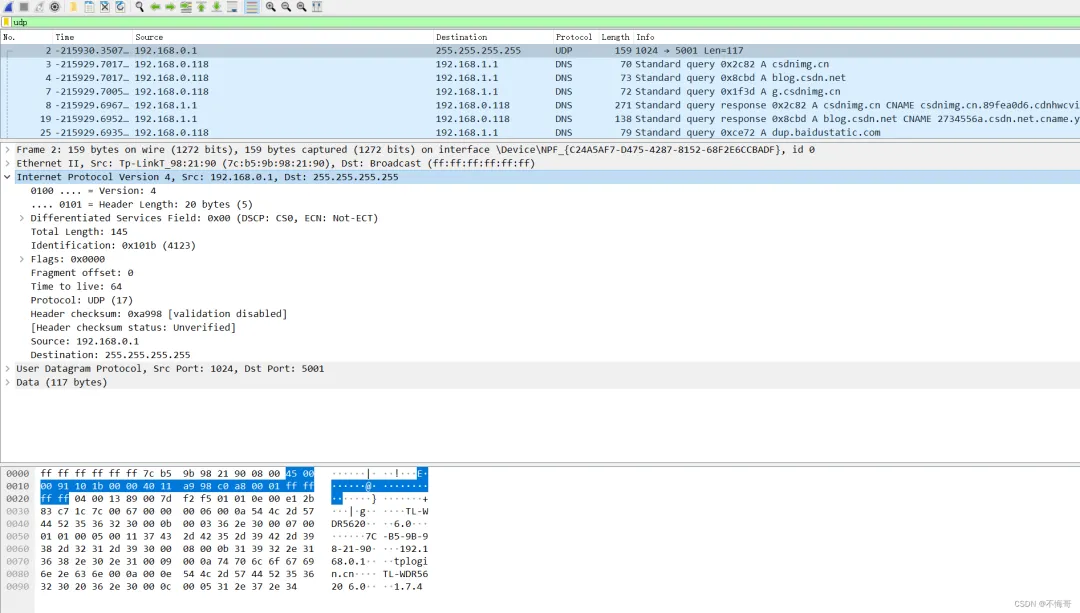Viewport: 1080px width, 613px height.
Task: Stop the packet capture
Action: coord(23,6)
